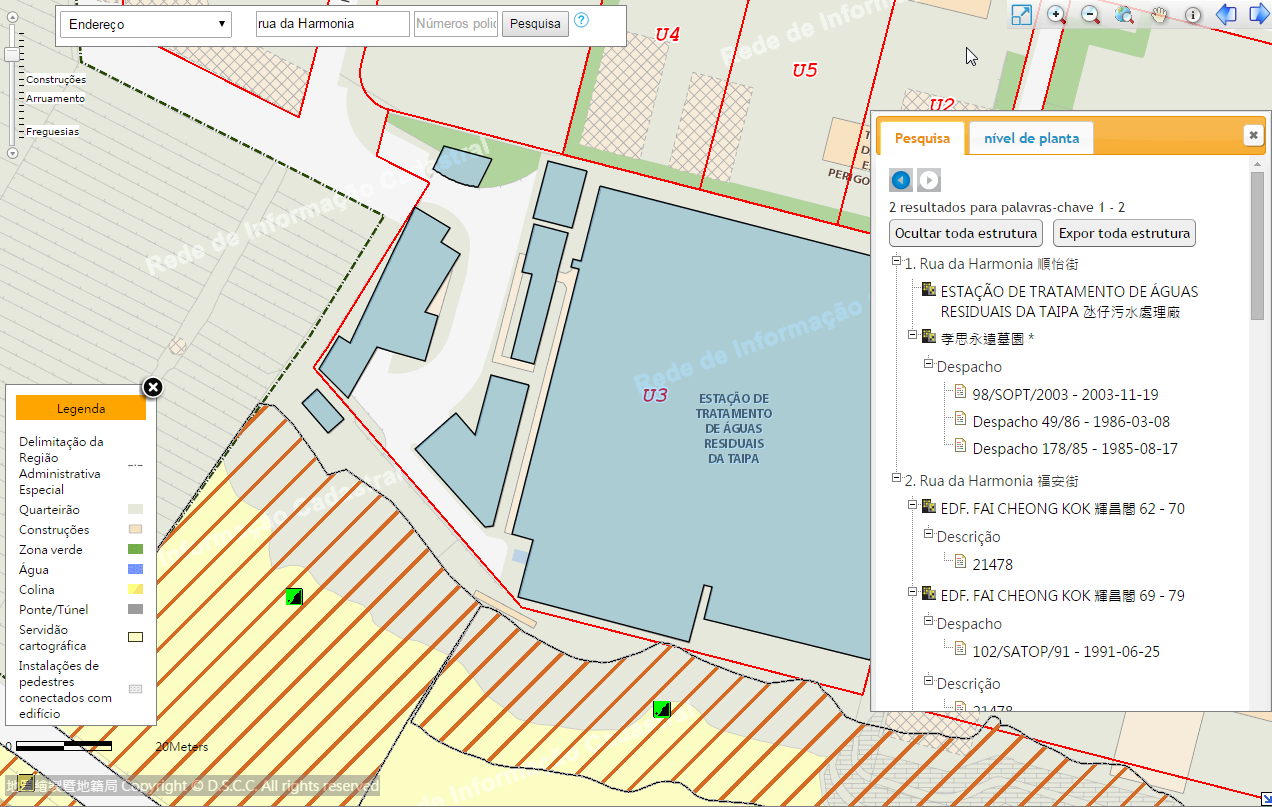Image resolution: width=1272 pixels, height=807 pixels.
Task: Collapse the 1. Rua da Harmonia node
Action: pos(897,264)
